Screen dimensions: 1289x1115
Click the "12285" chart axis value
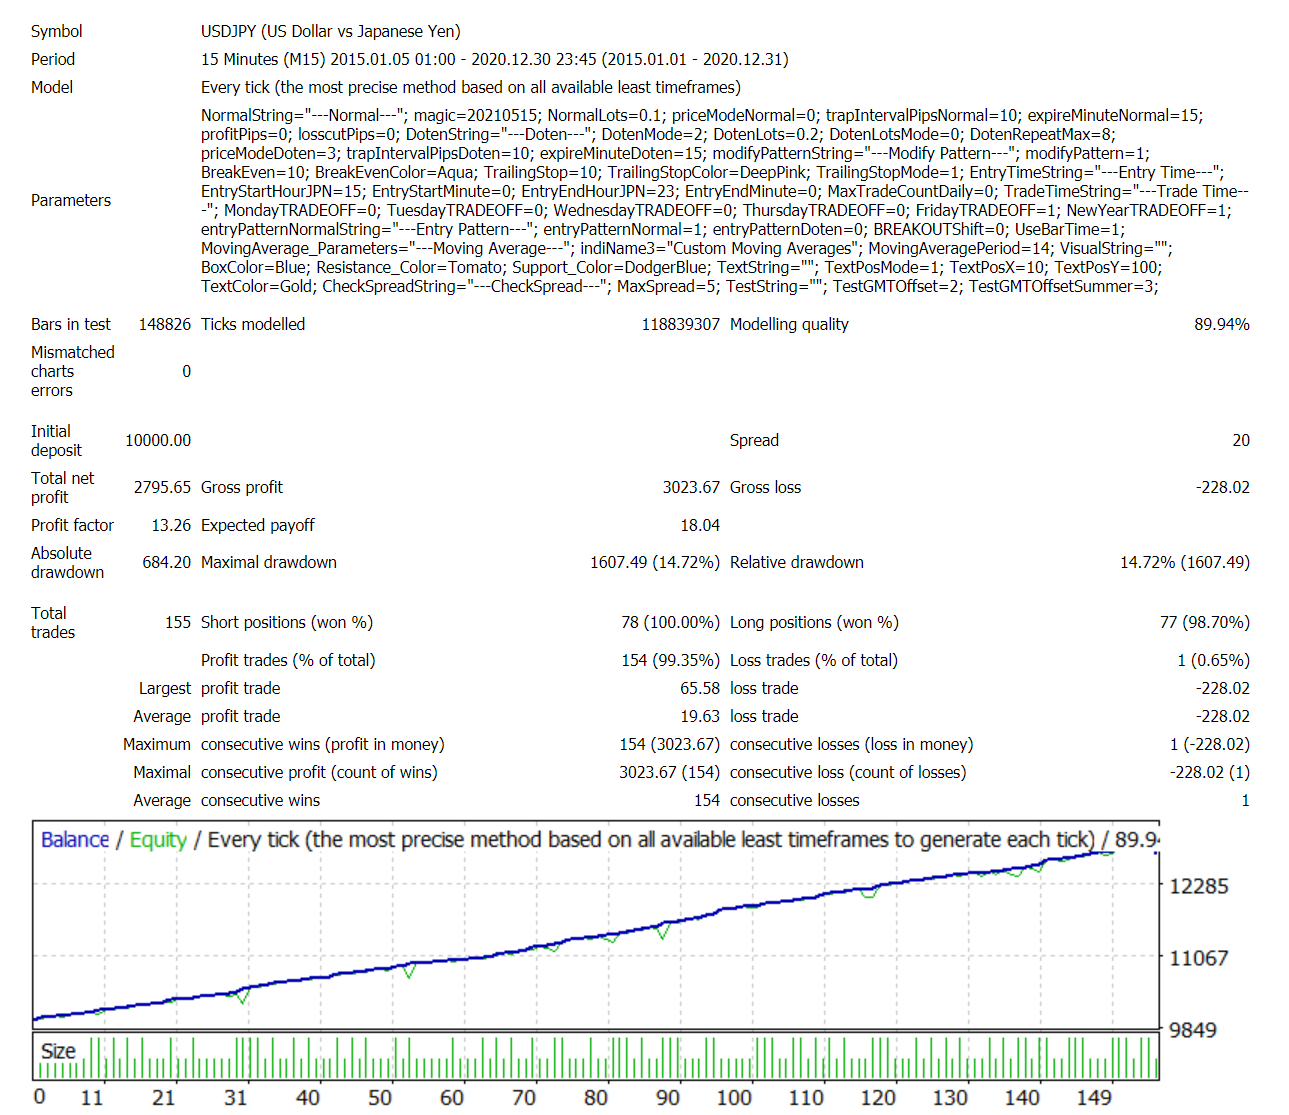pos(1199,886)
